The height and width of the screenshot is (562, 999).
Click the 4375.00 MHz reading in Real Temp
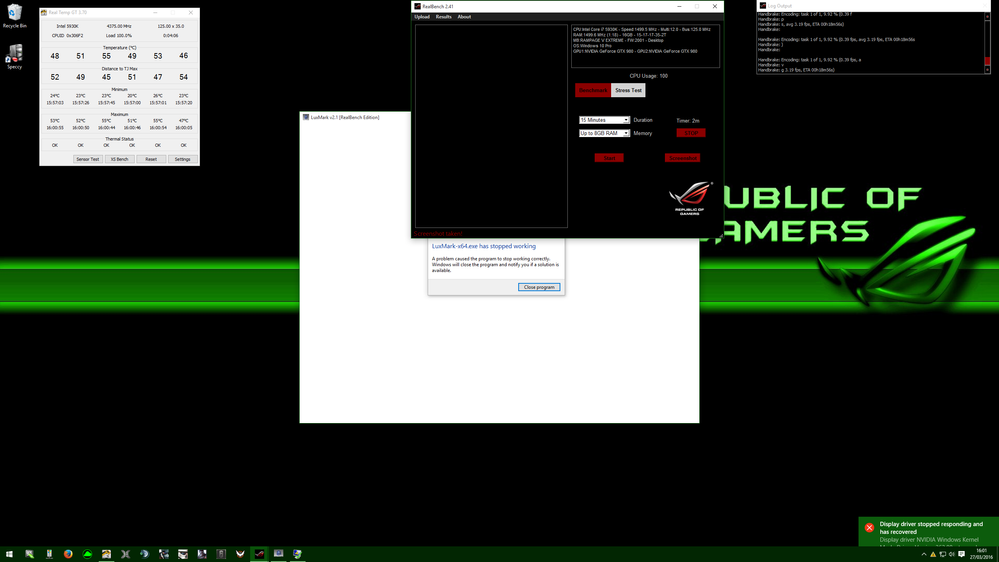click(x=119, y=26)
